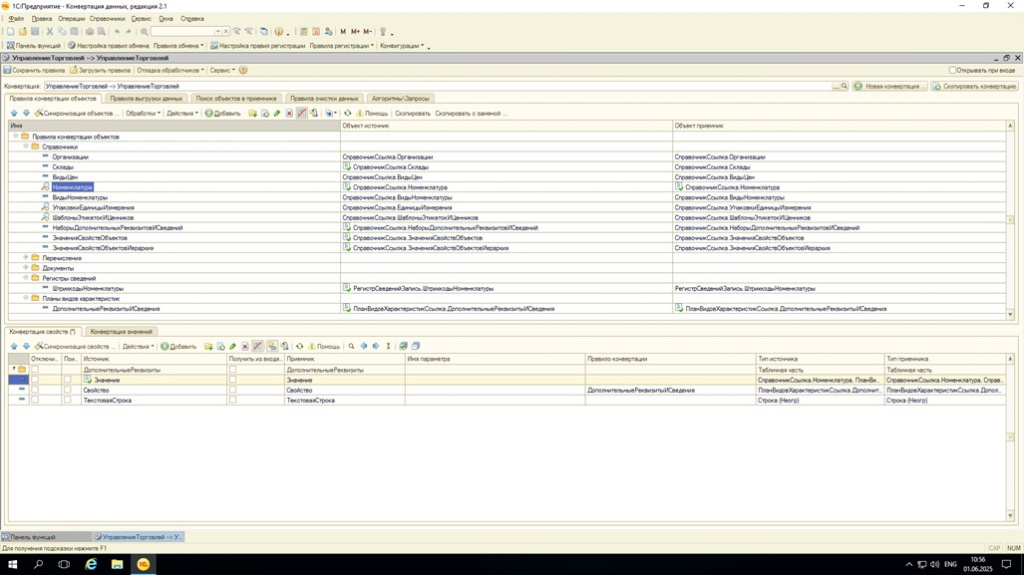This screenshot has width=1024, height=575.
Task: Open Windows Start menu
Action: (12, 564)
